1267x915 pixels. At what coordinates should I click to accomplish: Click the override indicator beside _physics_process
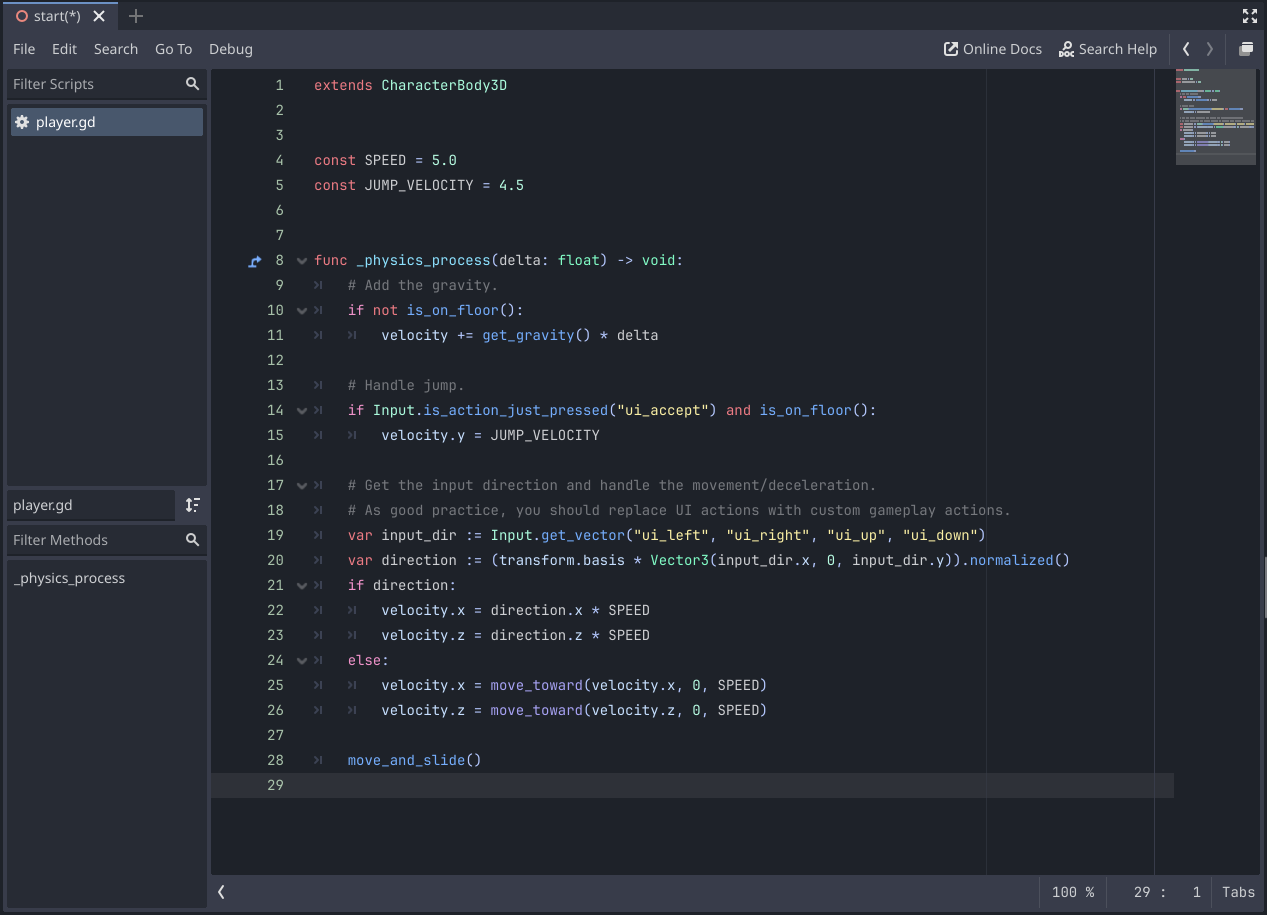(x=254, y=260)
